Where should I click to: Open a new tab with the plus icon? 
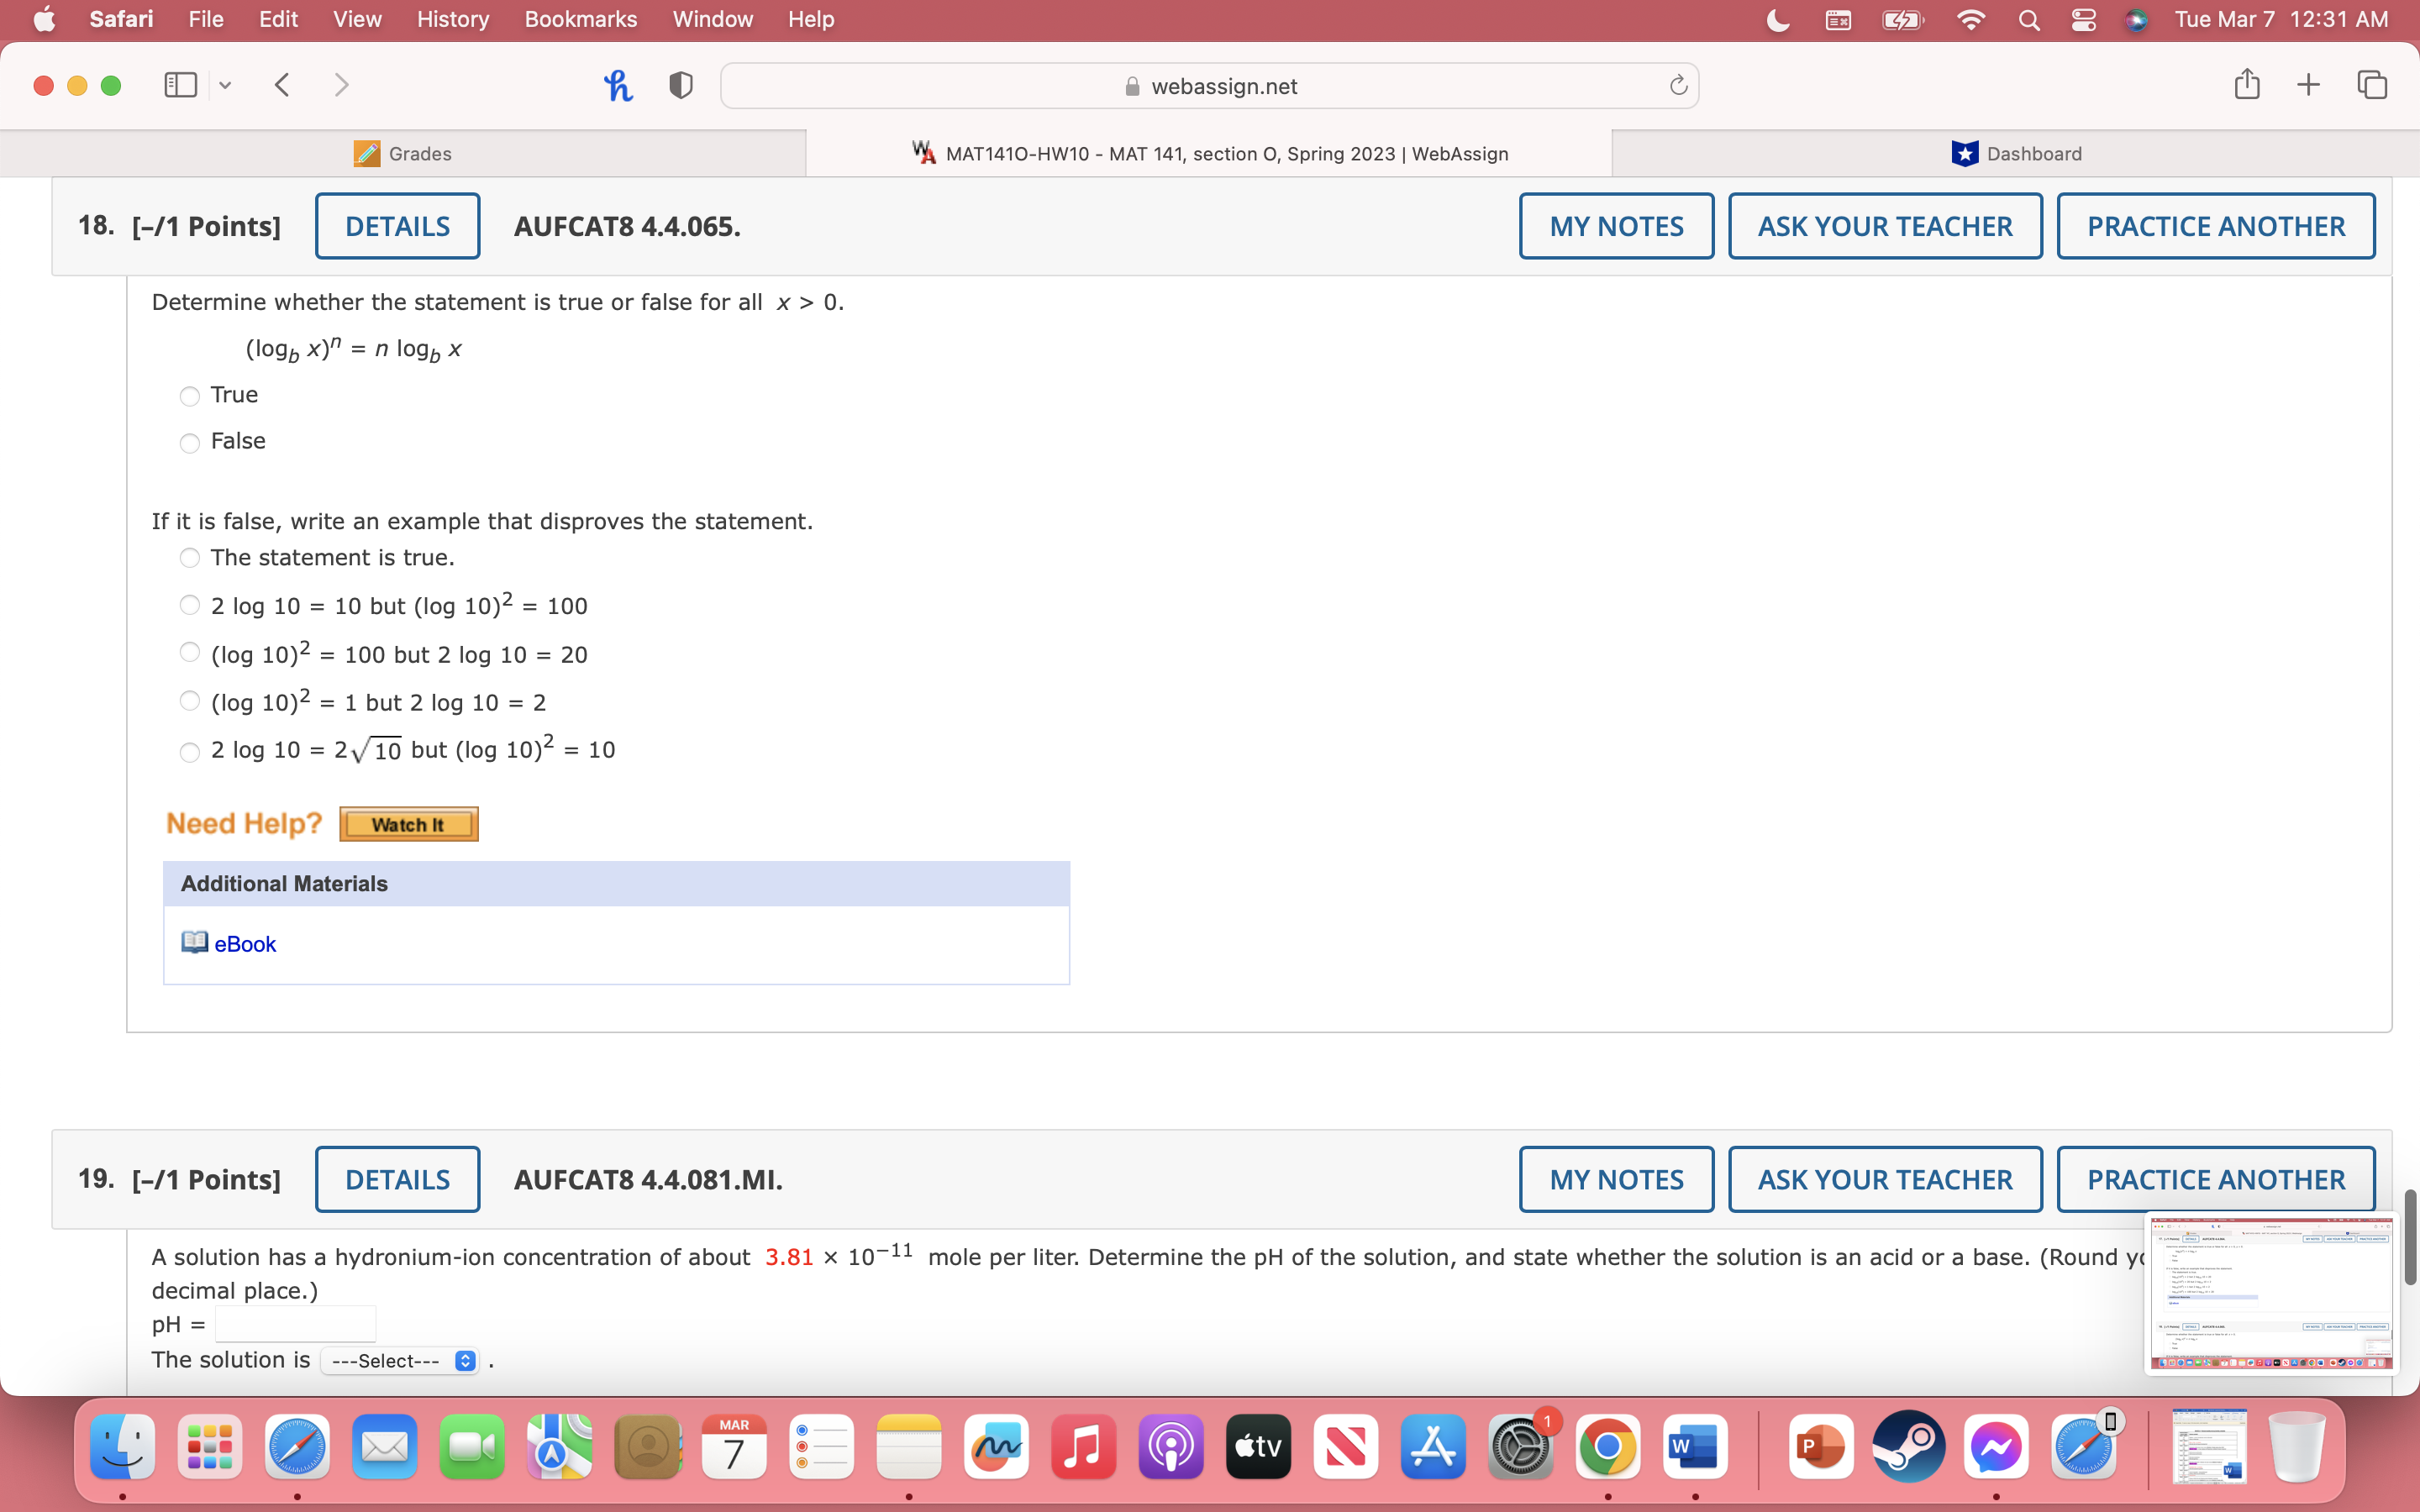[x=2308, y=85]
